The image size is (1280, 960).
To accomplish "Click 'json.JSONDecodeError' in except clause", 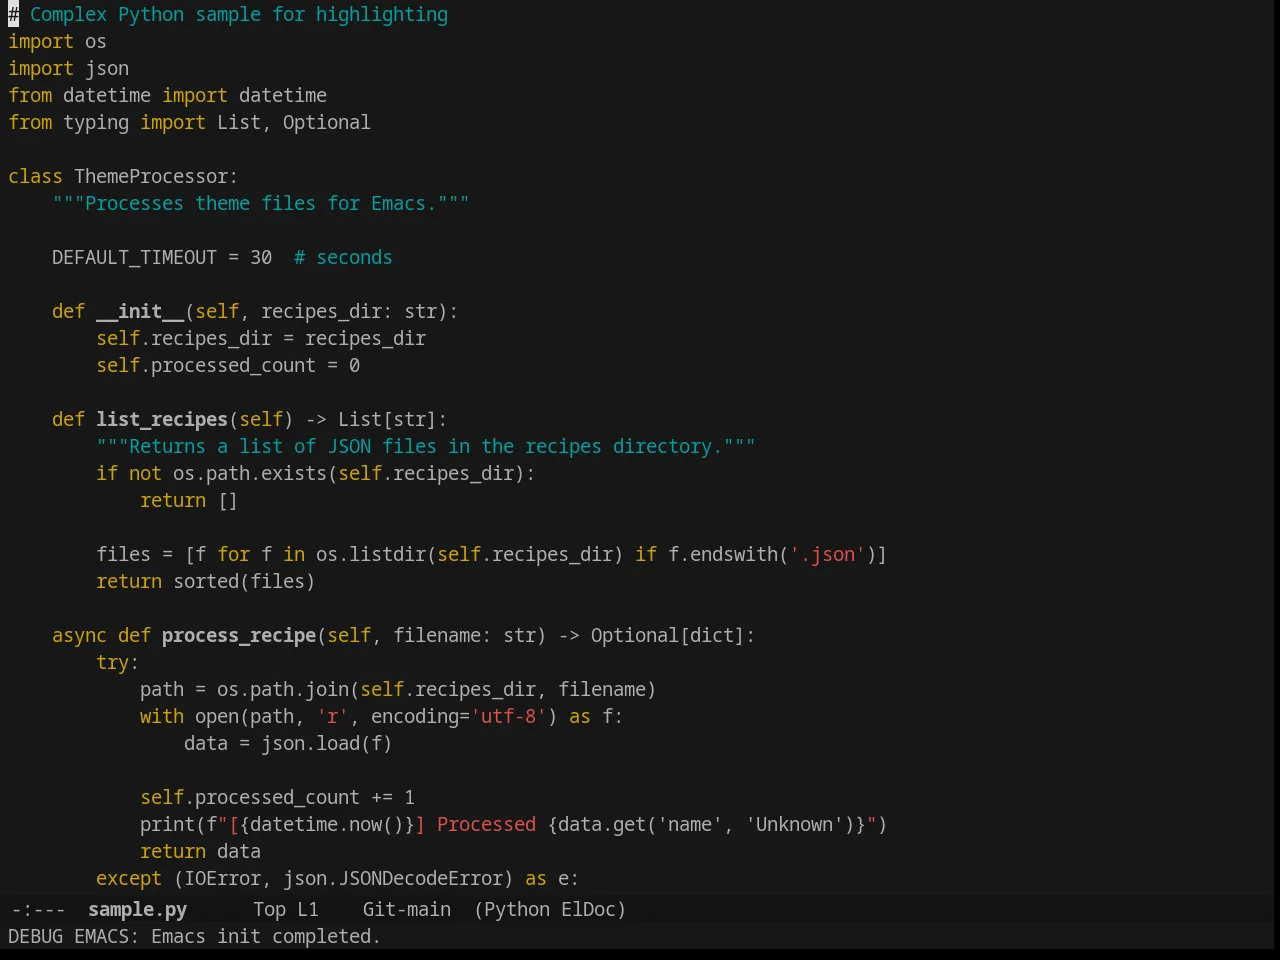I will 393,878.
